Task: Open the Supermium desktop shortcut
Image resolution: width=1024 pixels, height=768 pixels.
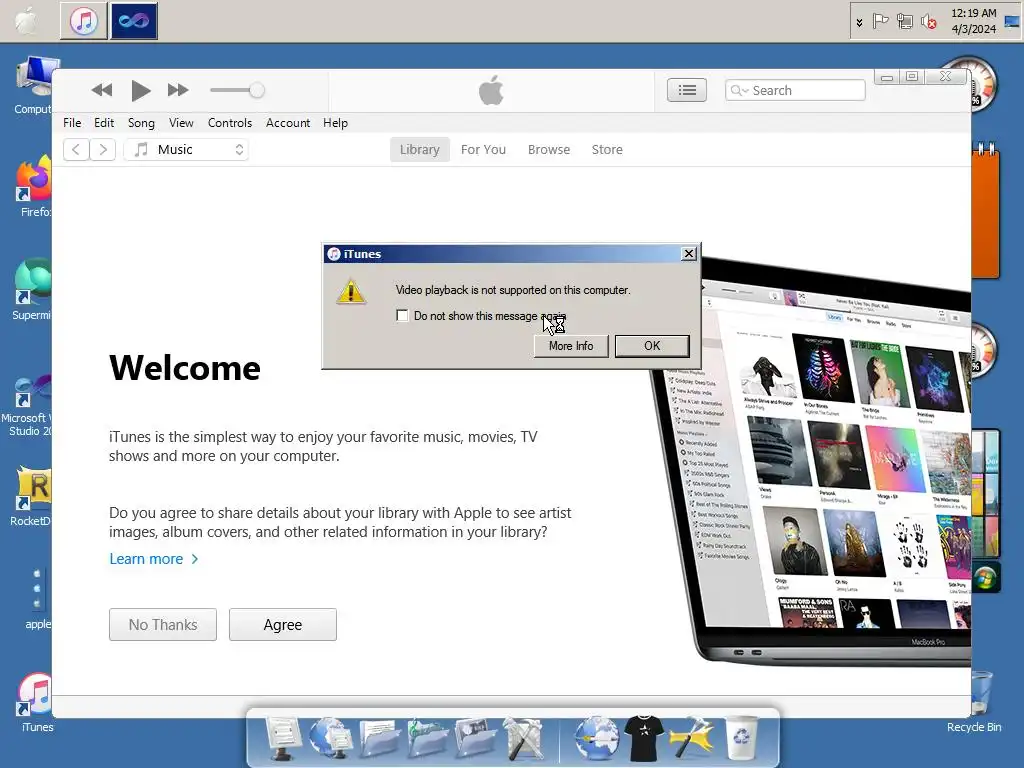Action: [33, 290]
